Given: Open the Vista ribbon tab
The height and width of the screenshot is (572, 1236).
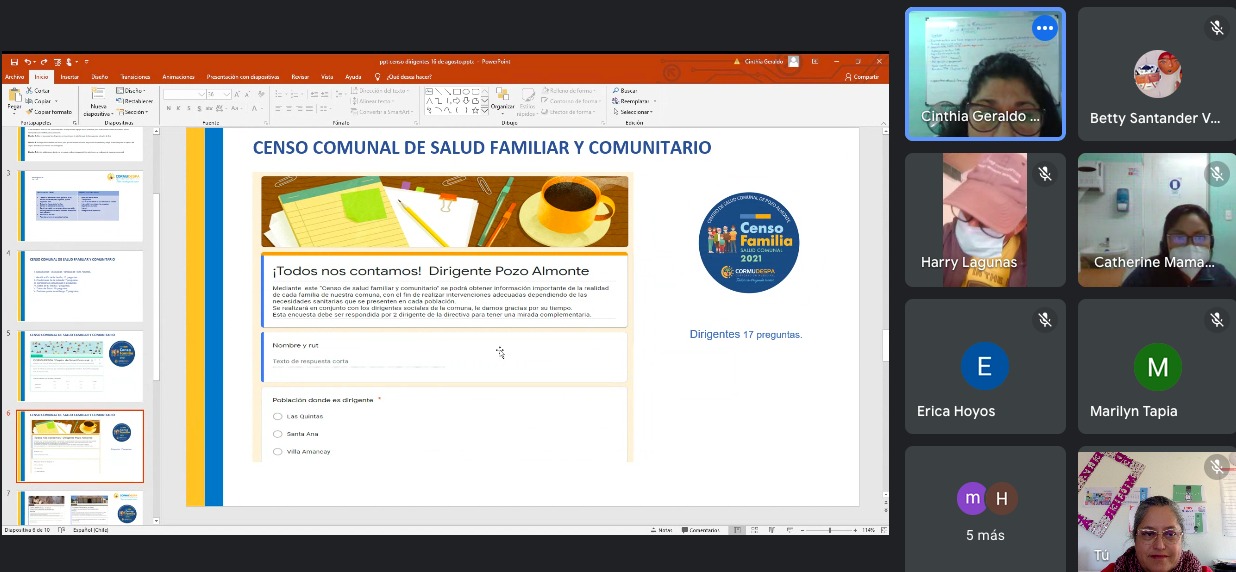Looking at the screenshot, I should (326, 77).
